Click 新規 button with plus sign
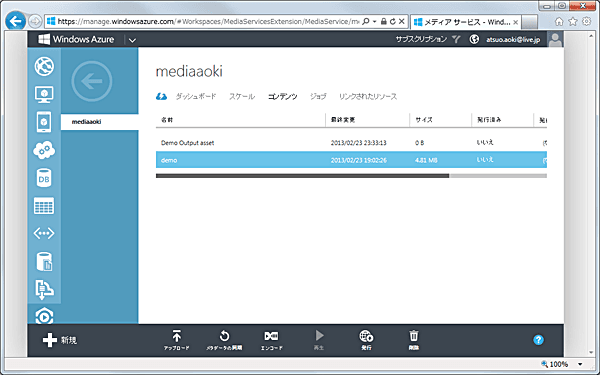The width and height of the screenshot is (600, 375). point(60,340)
